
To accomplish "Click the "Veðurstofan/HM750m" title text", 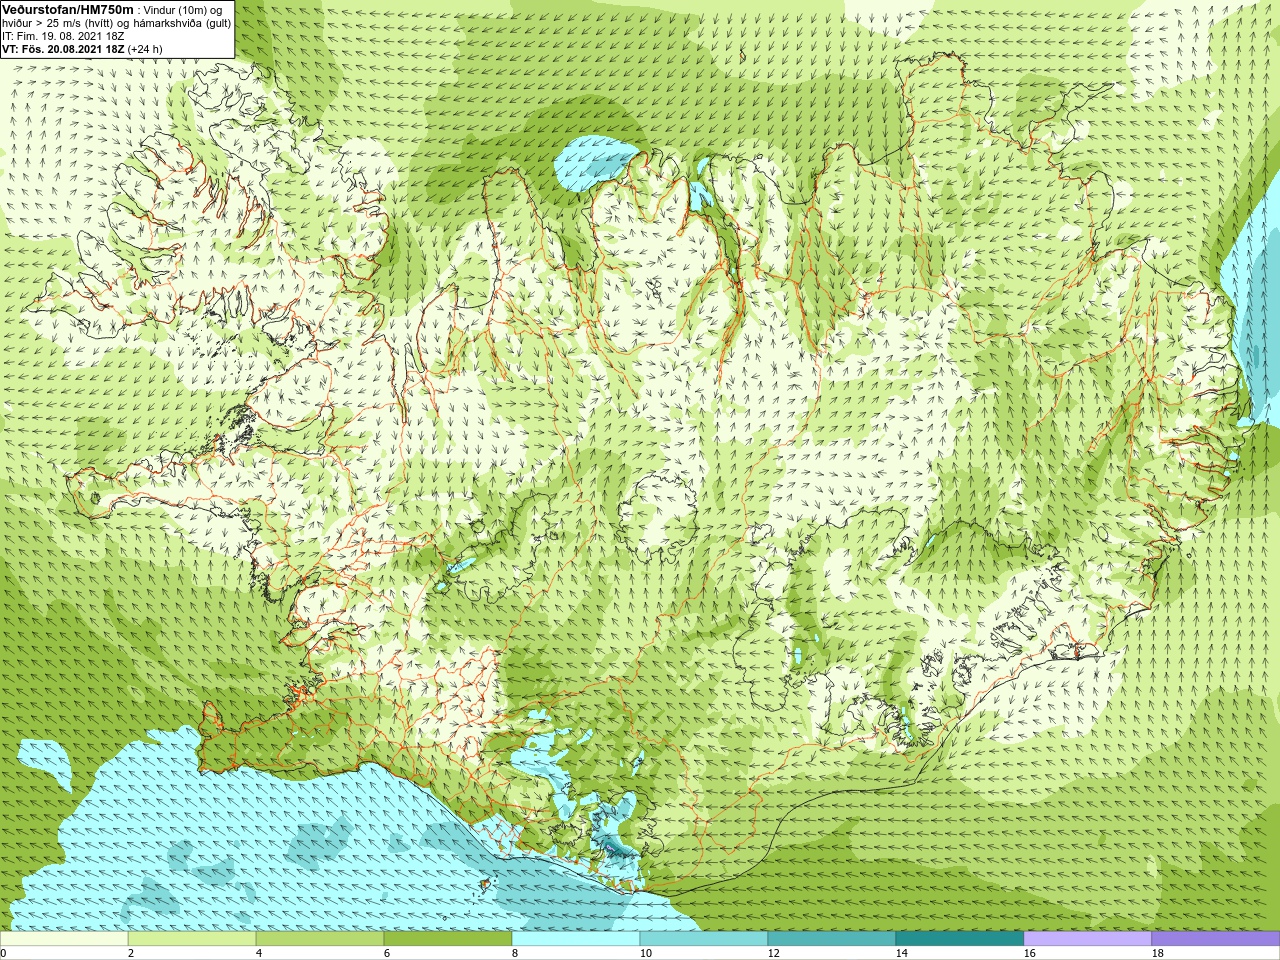I will [68, 9].
